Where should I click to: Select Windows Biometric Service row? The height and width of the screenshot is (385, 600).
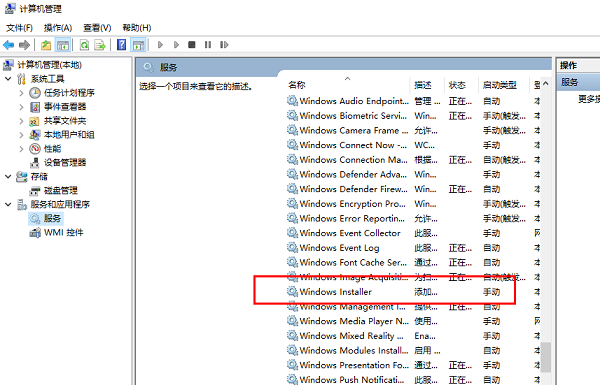412,116
